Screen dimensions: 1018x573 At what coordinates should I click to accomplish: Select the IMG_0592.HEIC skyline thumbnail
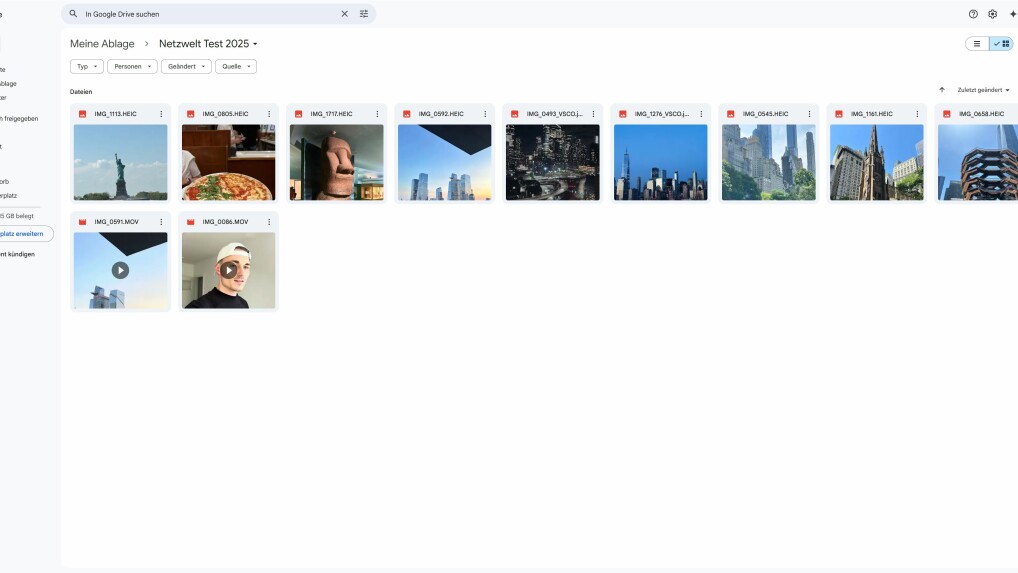coord(445,162)
